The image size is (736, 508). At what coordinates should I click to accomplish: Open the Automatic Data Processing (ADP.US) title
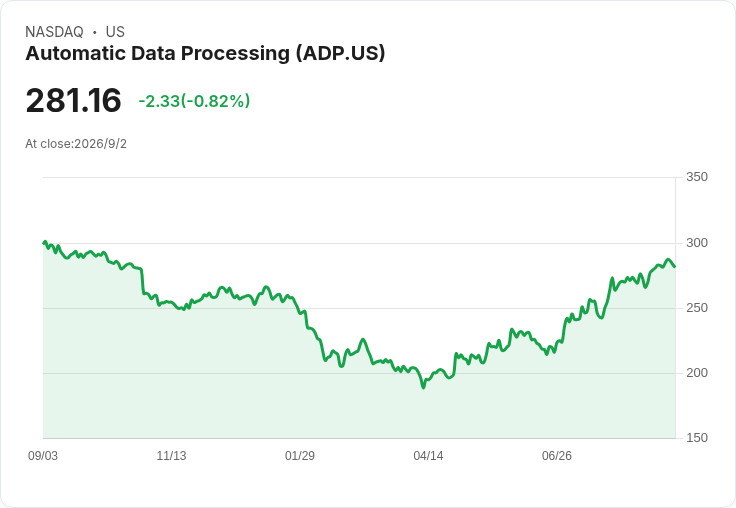coord(205,54)
